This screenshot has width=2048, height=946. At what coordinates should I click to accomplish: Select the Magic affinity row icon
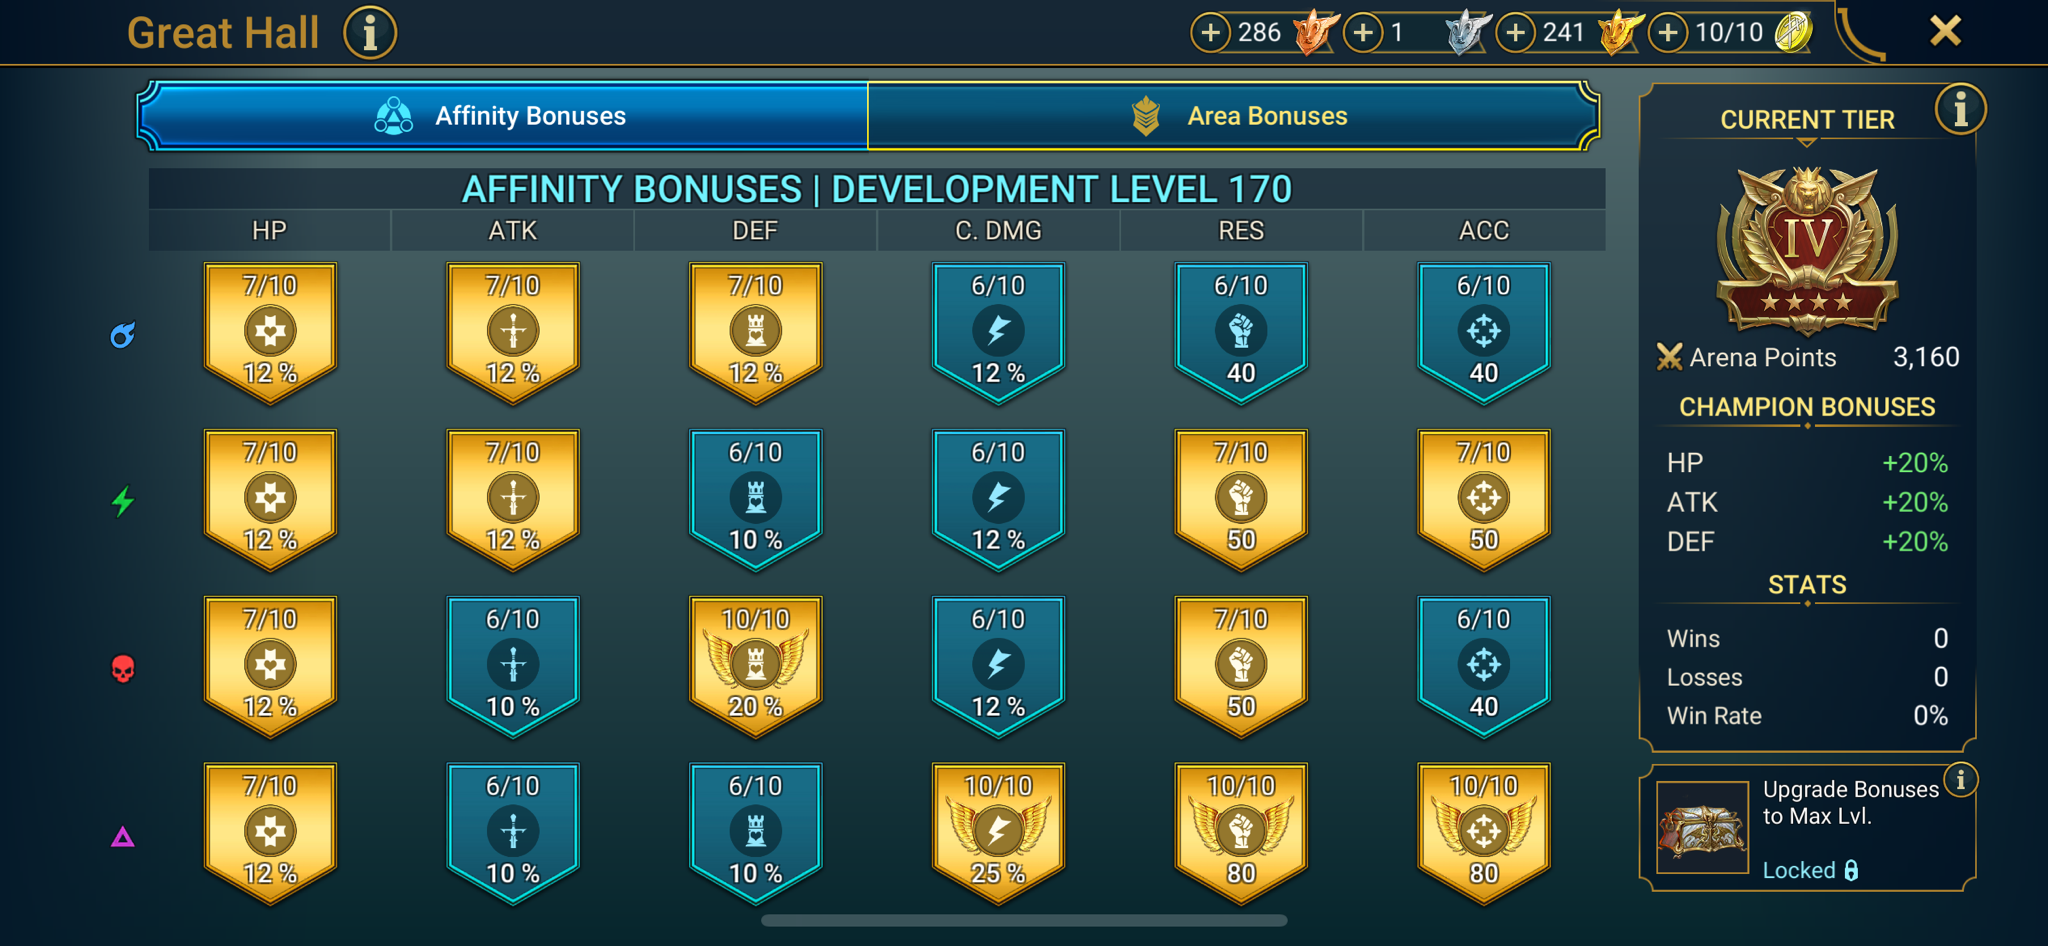[x=123, y=335]
